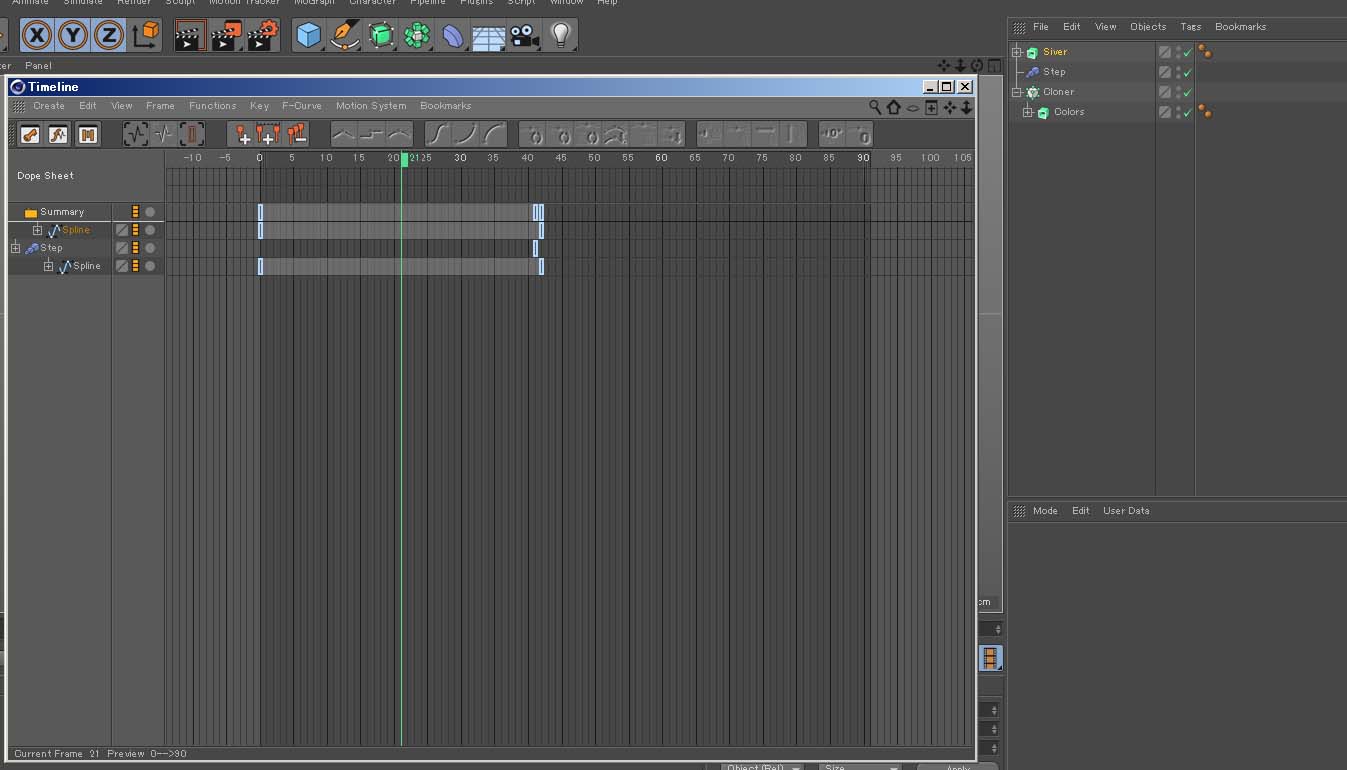Expand the orange Spline track in Timeline
Image resolution: width=1347 pixels, height=770 pixels.
[38, 230]
